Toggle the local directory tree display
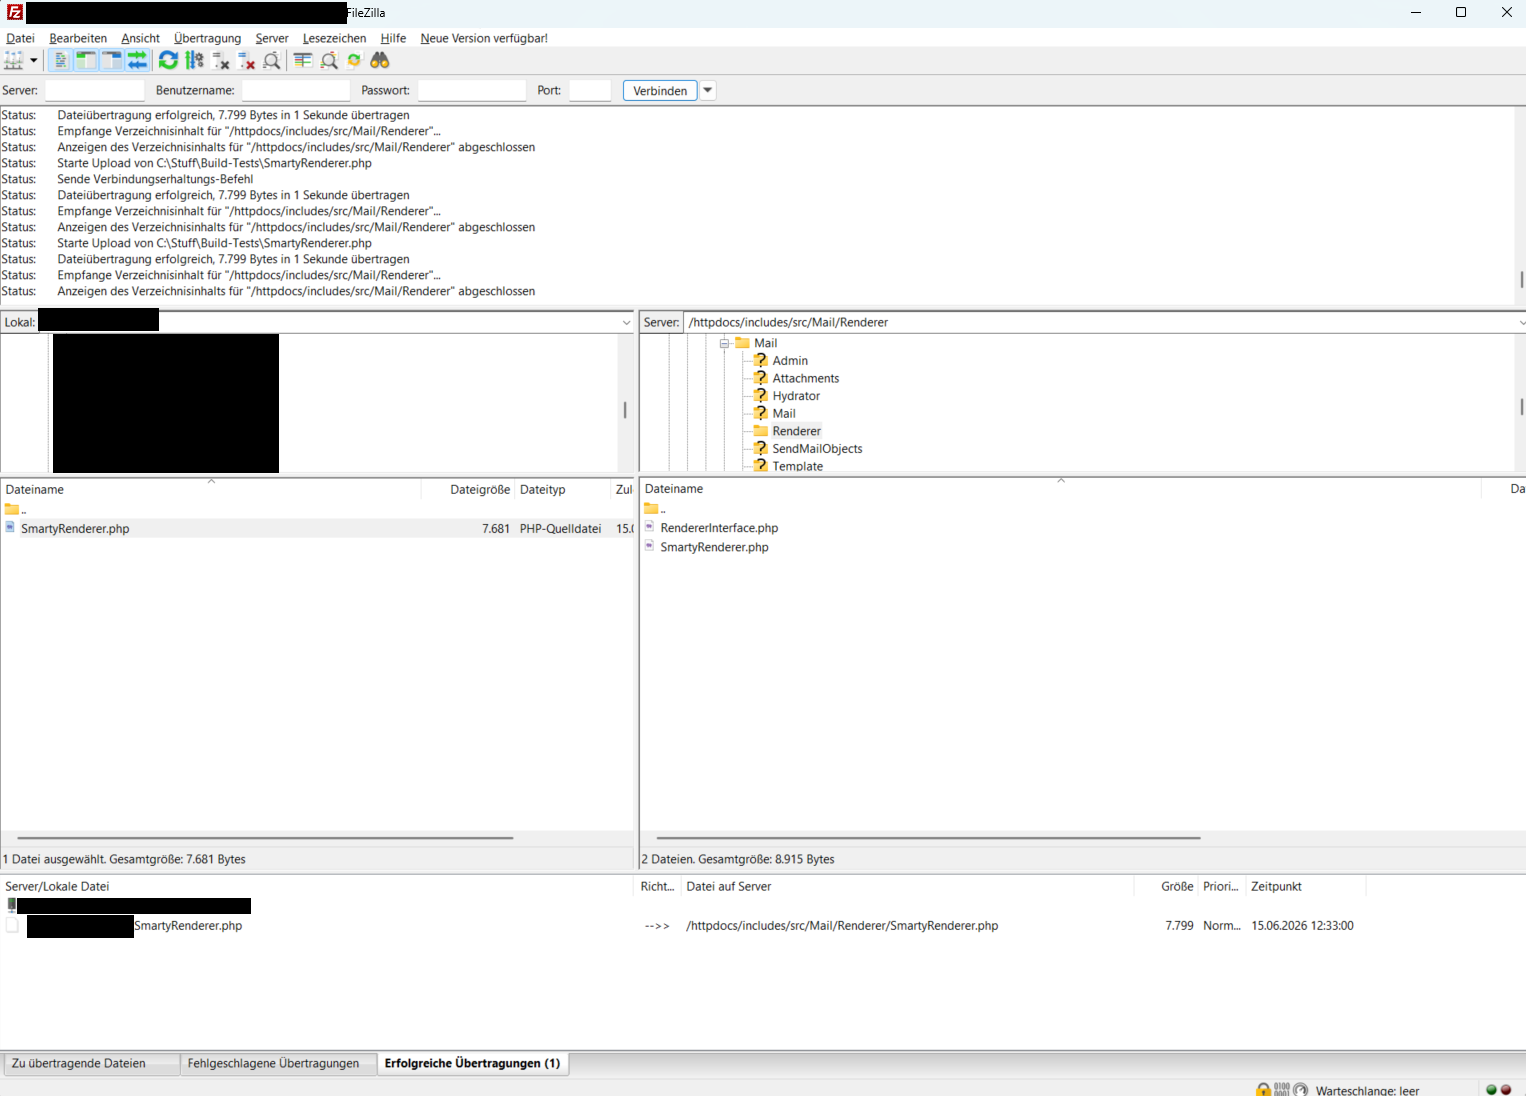 point(86,61)
